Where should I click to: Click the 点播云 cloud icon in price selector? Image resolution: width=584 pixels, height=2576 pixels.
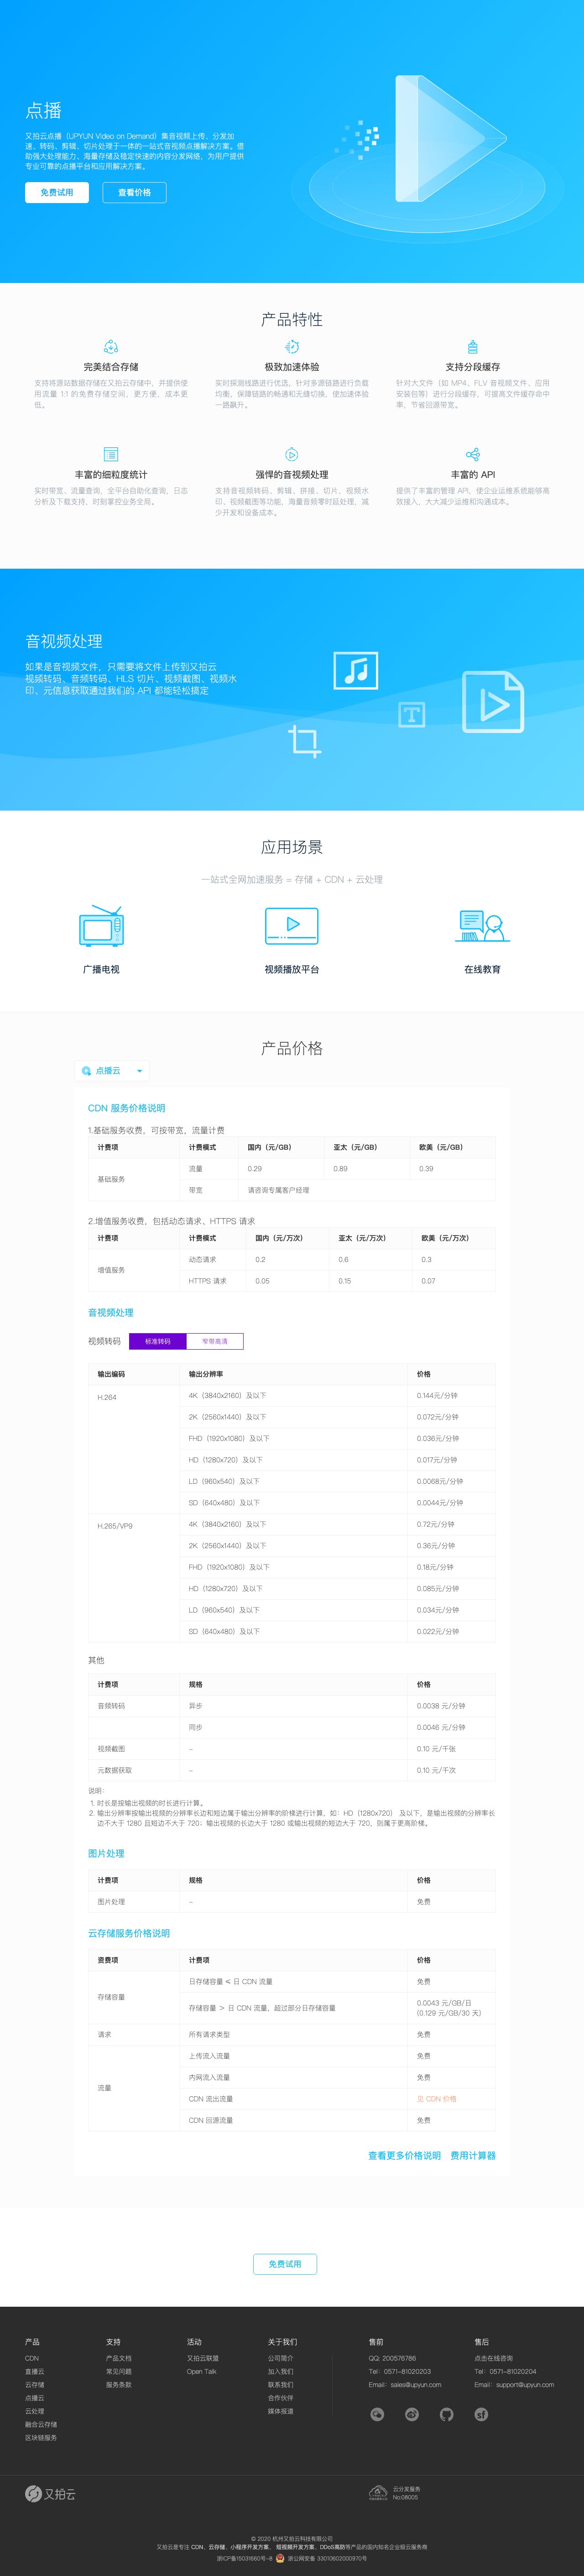tap(87, 1071)
